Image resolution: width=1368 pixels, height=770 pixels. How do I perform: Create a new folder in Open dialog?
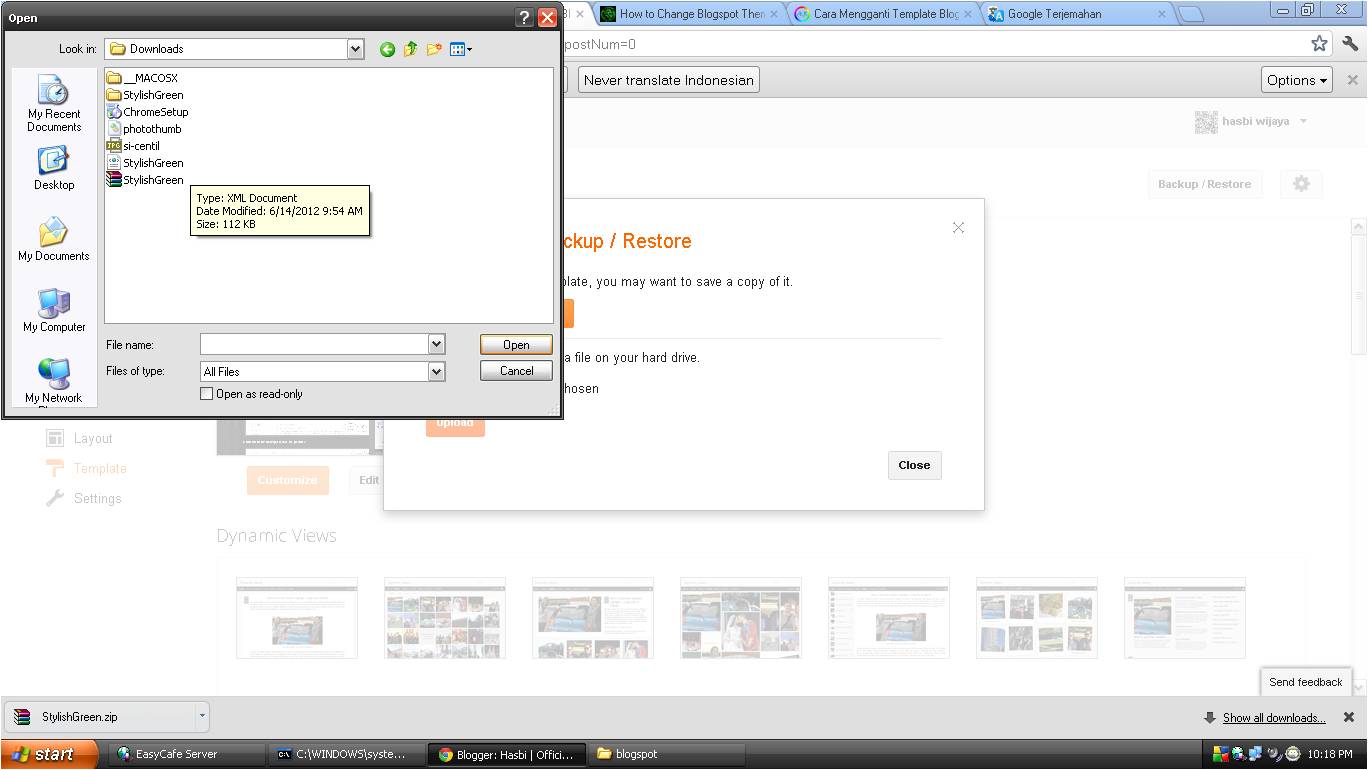tap(434, 49)
